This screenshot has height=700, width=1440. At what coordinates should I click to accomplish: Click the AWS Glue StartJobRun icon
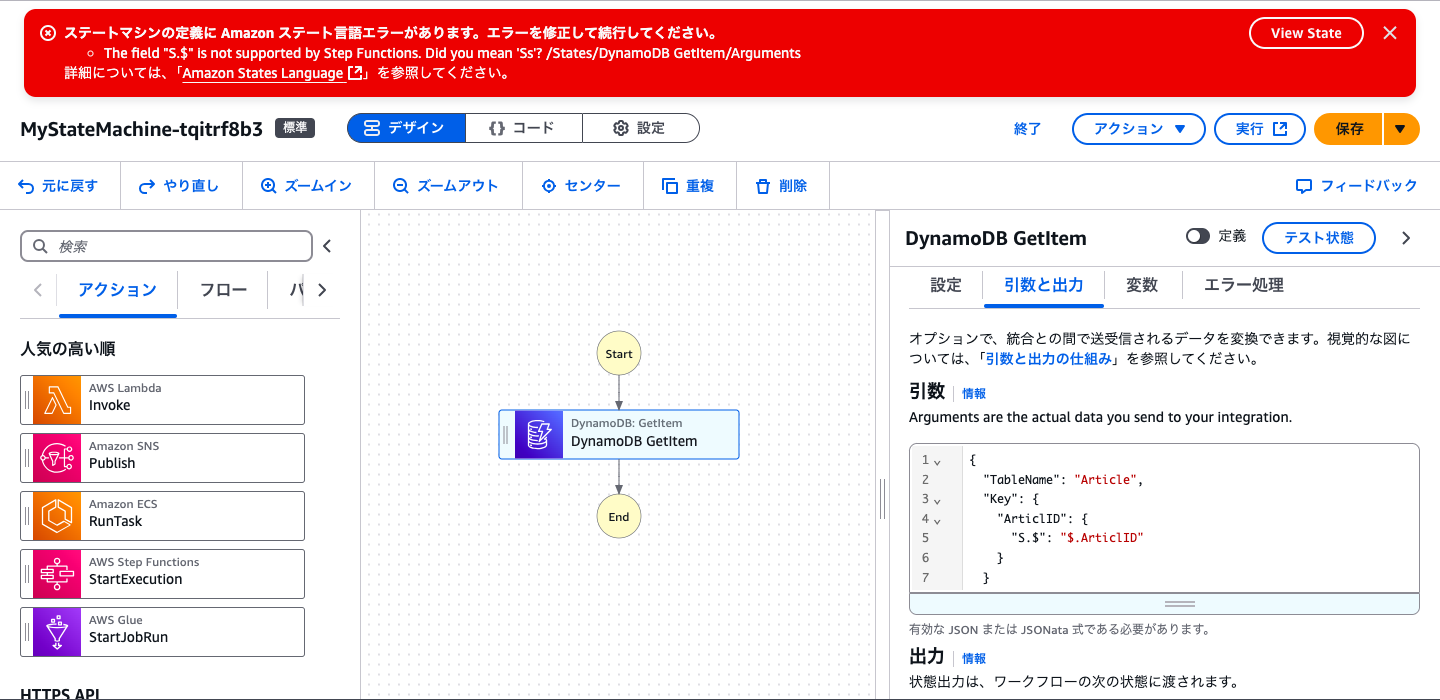57,632
